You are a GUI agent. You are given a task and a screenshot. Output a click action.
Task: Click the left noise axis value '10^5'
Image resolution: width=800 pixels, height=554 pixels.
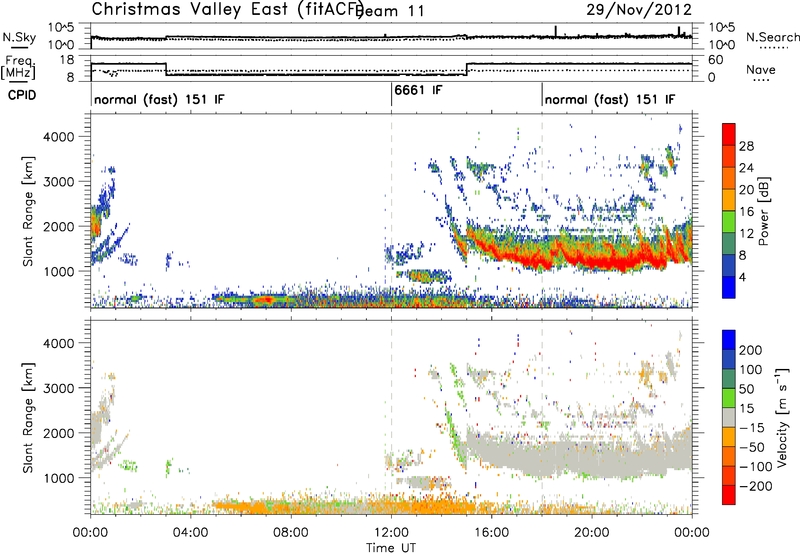point(61,28)
